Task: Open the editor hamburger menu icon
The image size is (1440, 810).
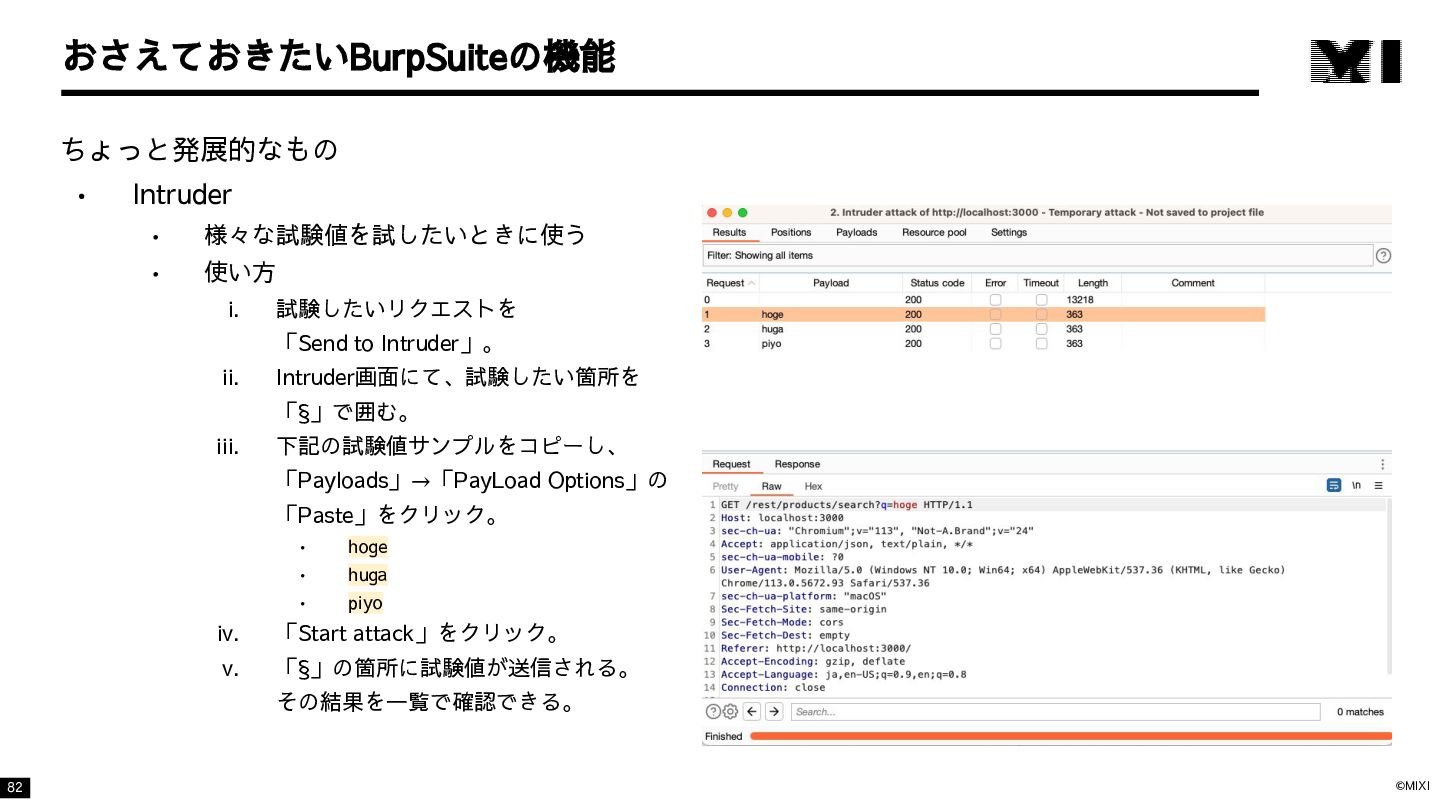Action: pyautogui.click(x=1378, y=485)
